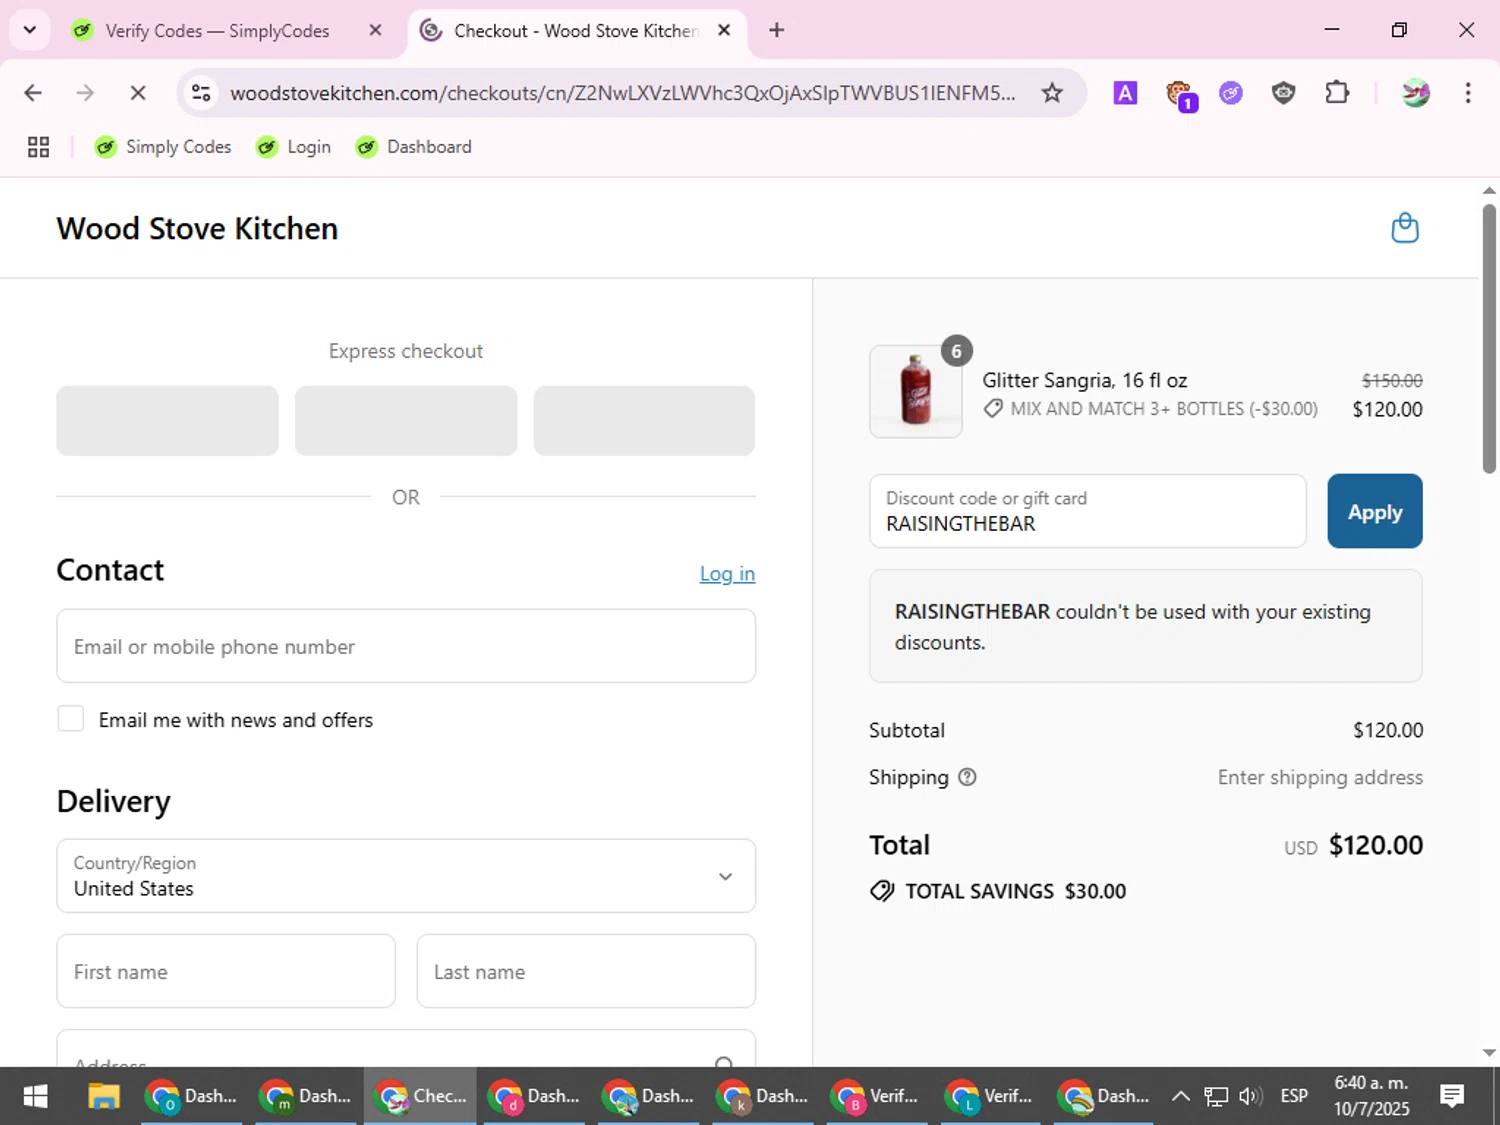This screenshot has height=1125, width=1500.
Task: Click the Glitter Sangria bottle thumbnail
Action: click(x=916, y=391)
